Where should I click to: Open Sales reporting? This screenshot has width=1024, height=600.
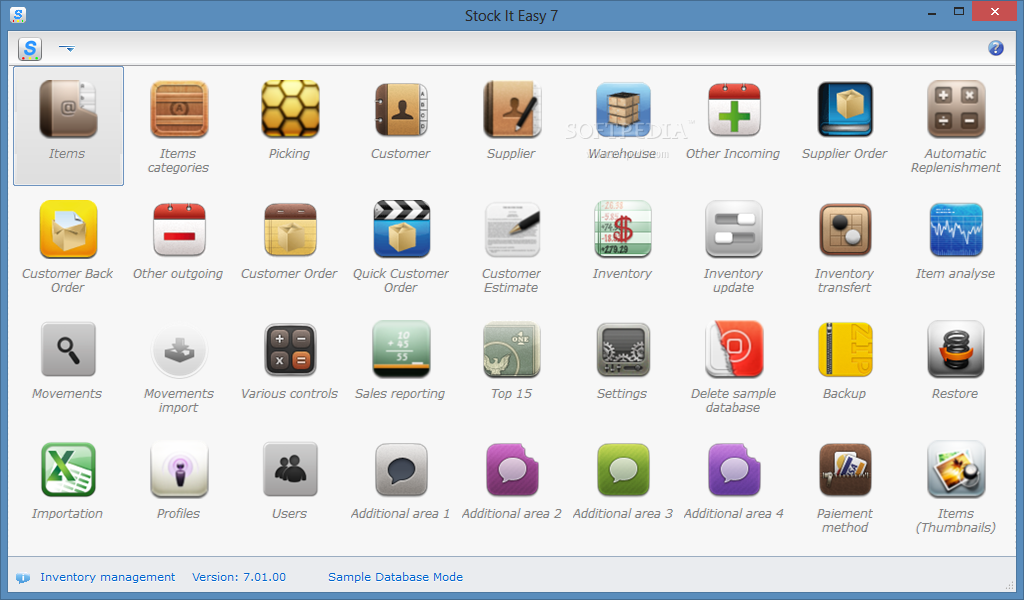(x=401, y=349)
